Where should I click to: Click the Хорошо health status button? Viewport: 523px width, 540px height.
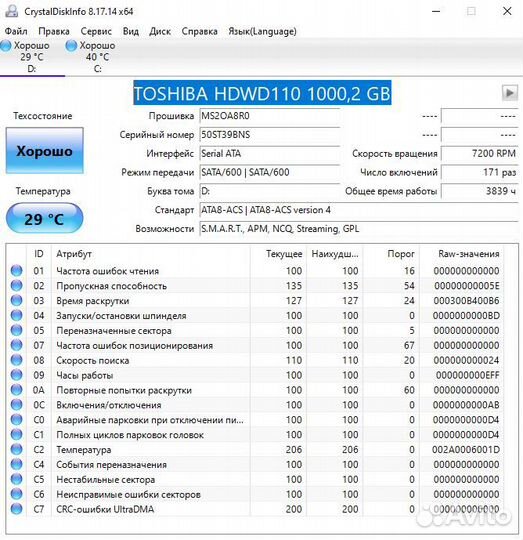point(44,151)
